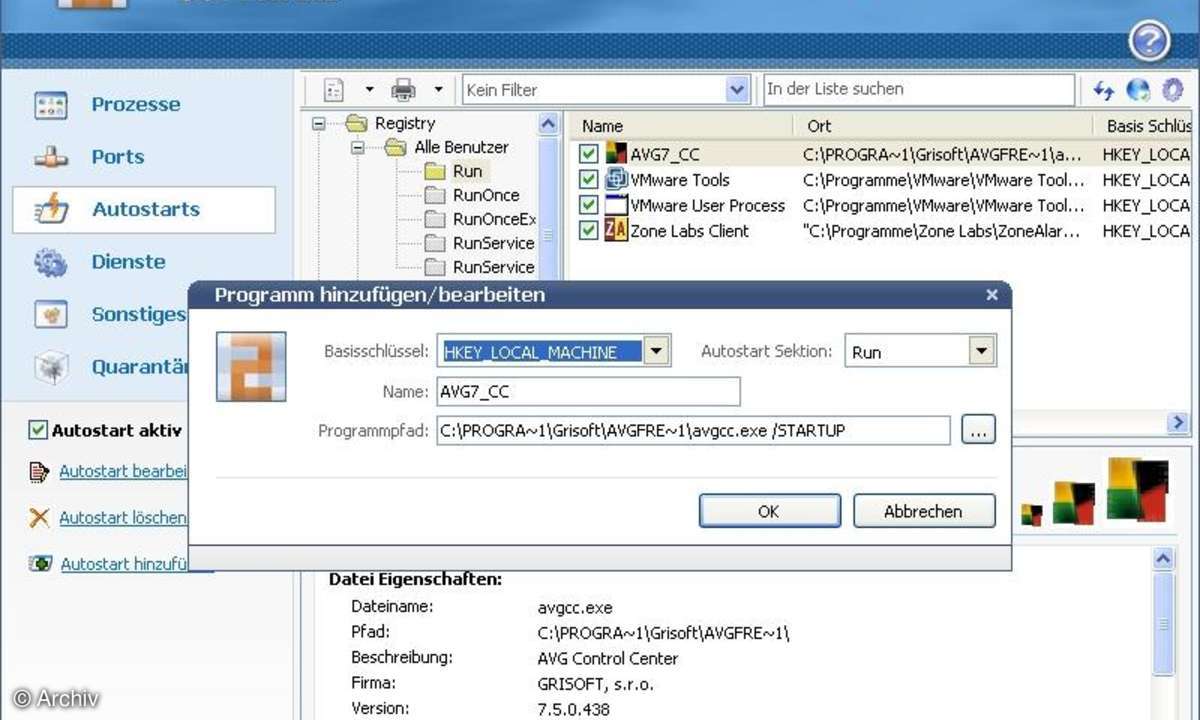Open the Autostart Sektion dropdown

click(982, 351)
